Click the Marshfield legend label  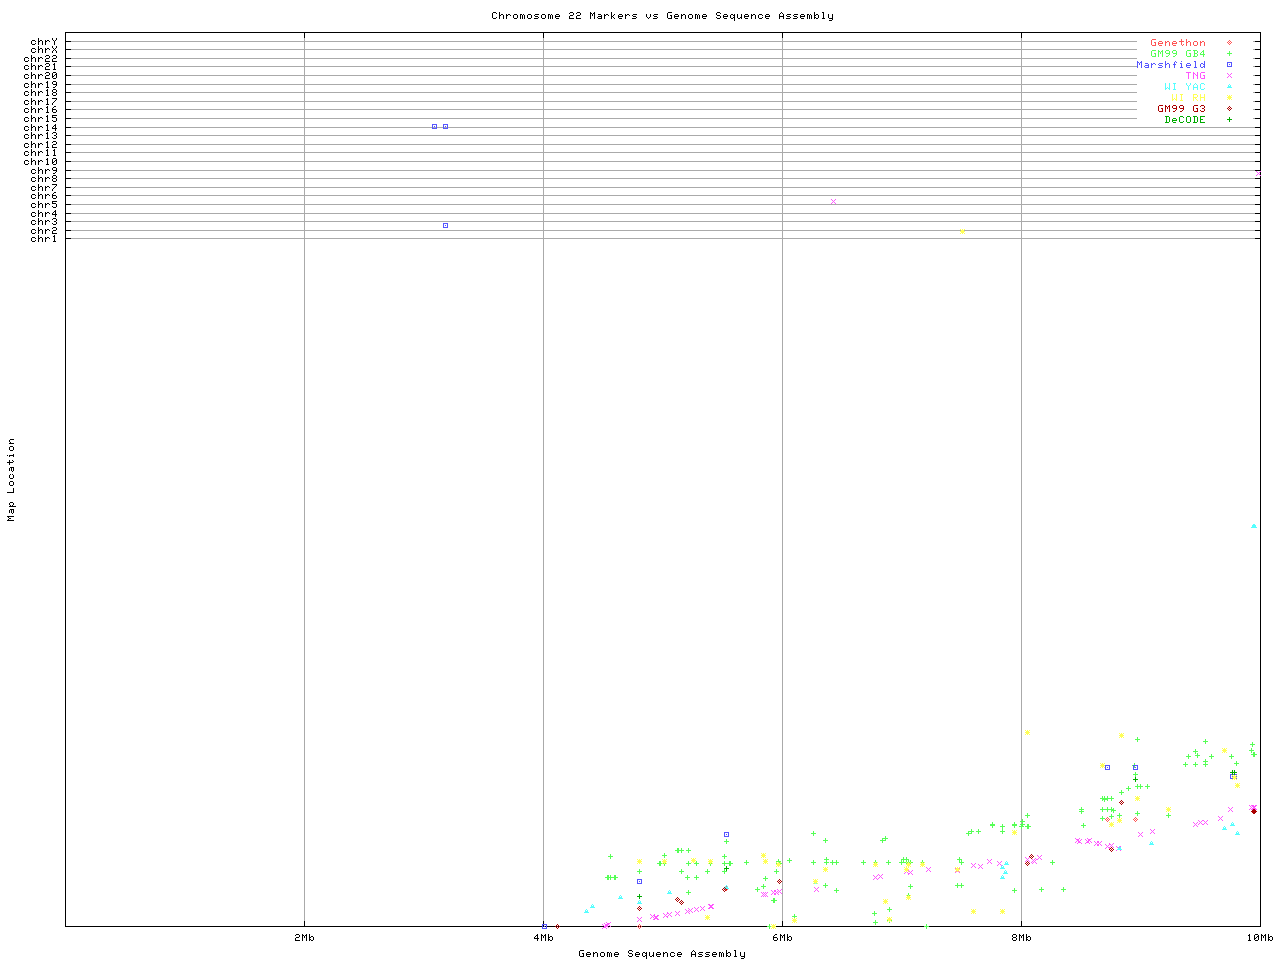(1170, 65)
